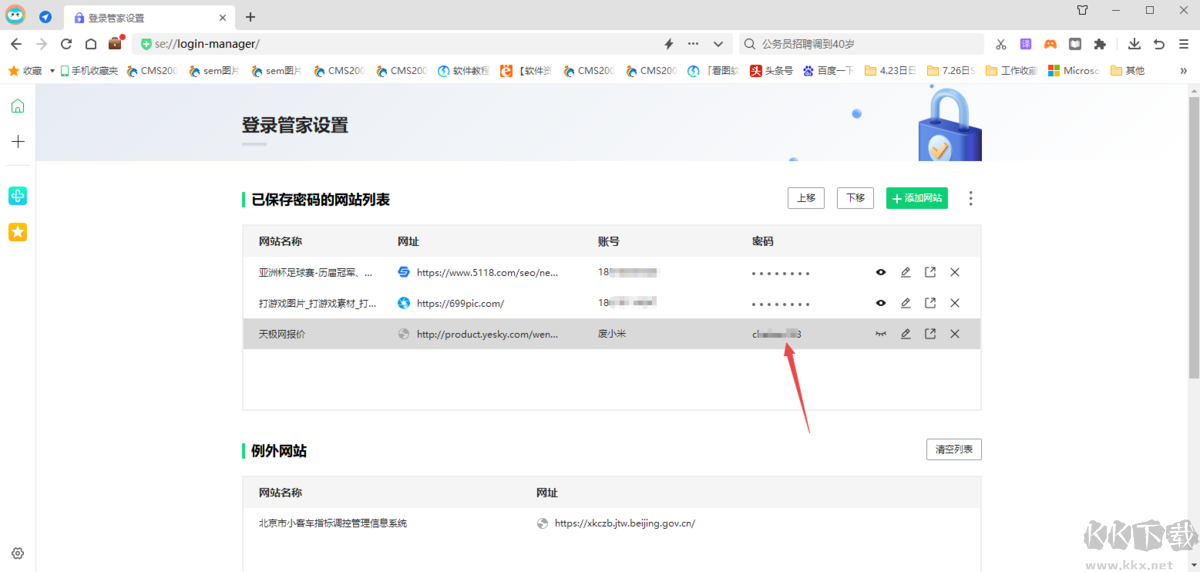Select the 打游戏图片 site row name

(x=318, y=303)
